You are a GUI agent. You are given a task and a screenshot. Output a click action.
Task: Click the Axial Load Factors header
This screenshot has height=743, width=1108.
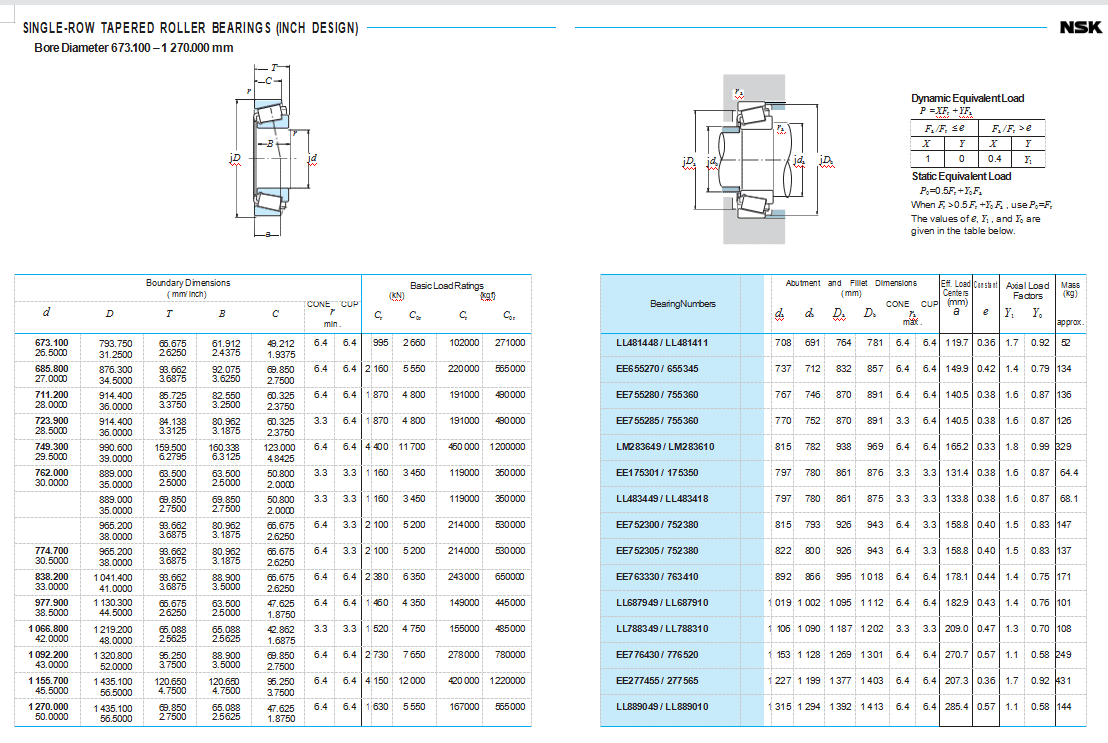pyautogui.click(x=1027, y=290)
